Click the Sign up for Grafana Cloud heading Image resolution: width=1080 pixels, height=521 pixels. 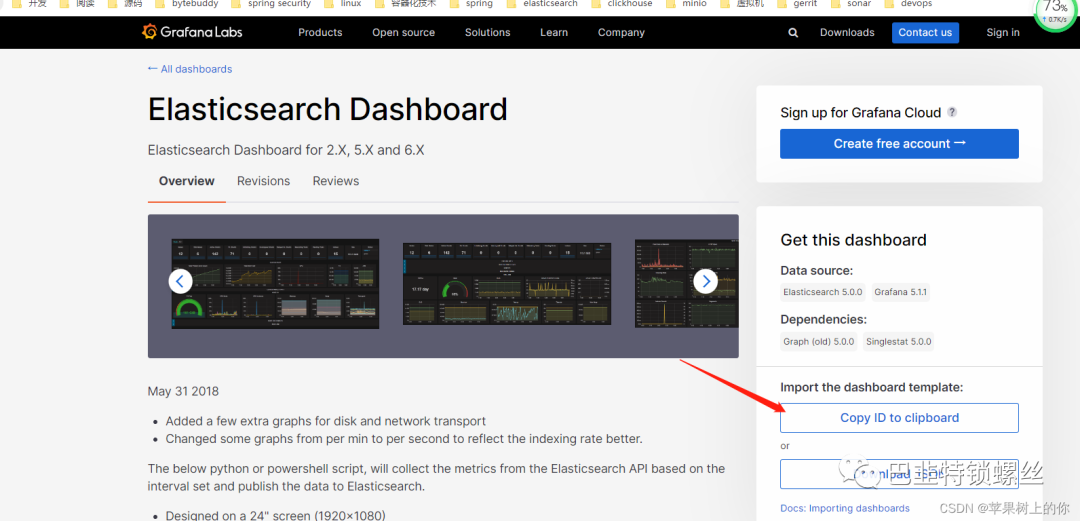click(x=861, y=113)
